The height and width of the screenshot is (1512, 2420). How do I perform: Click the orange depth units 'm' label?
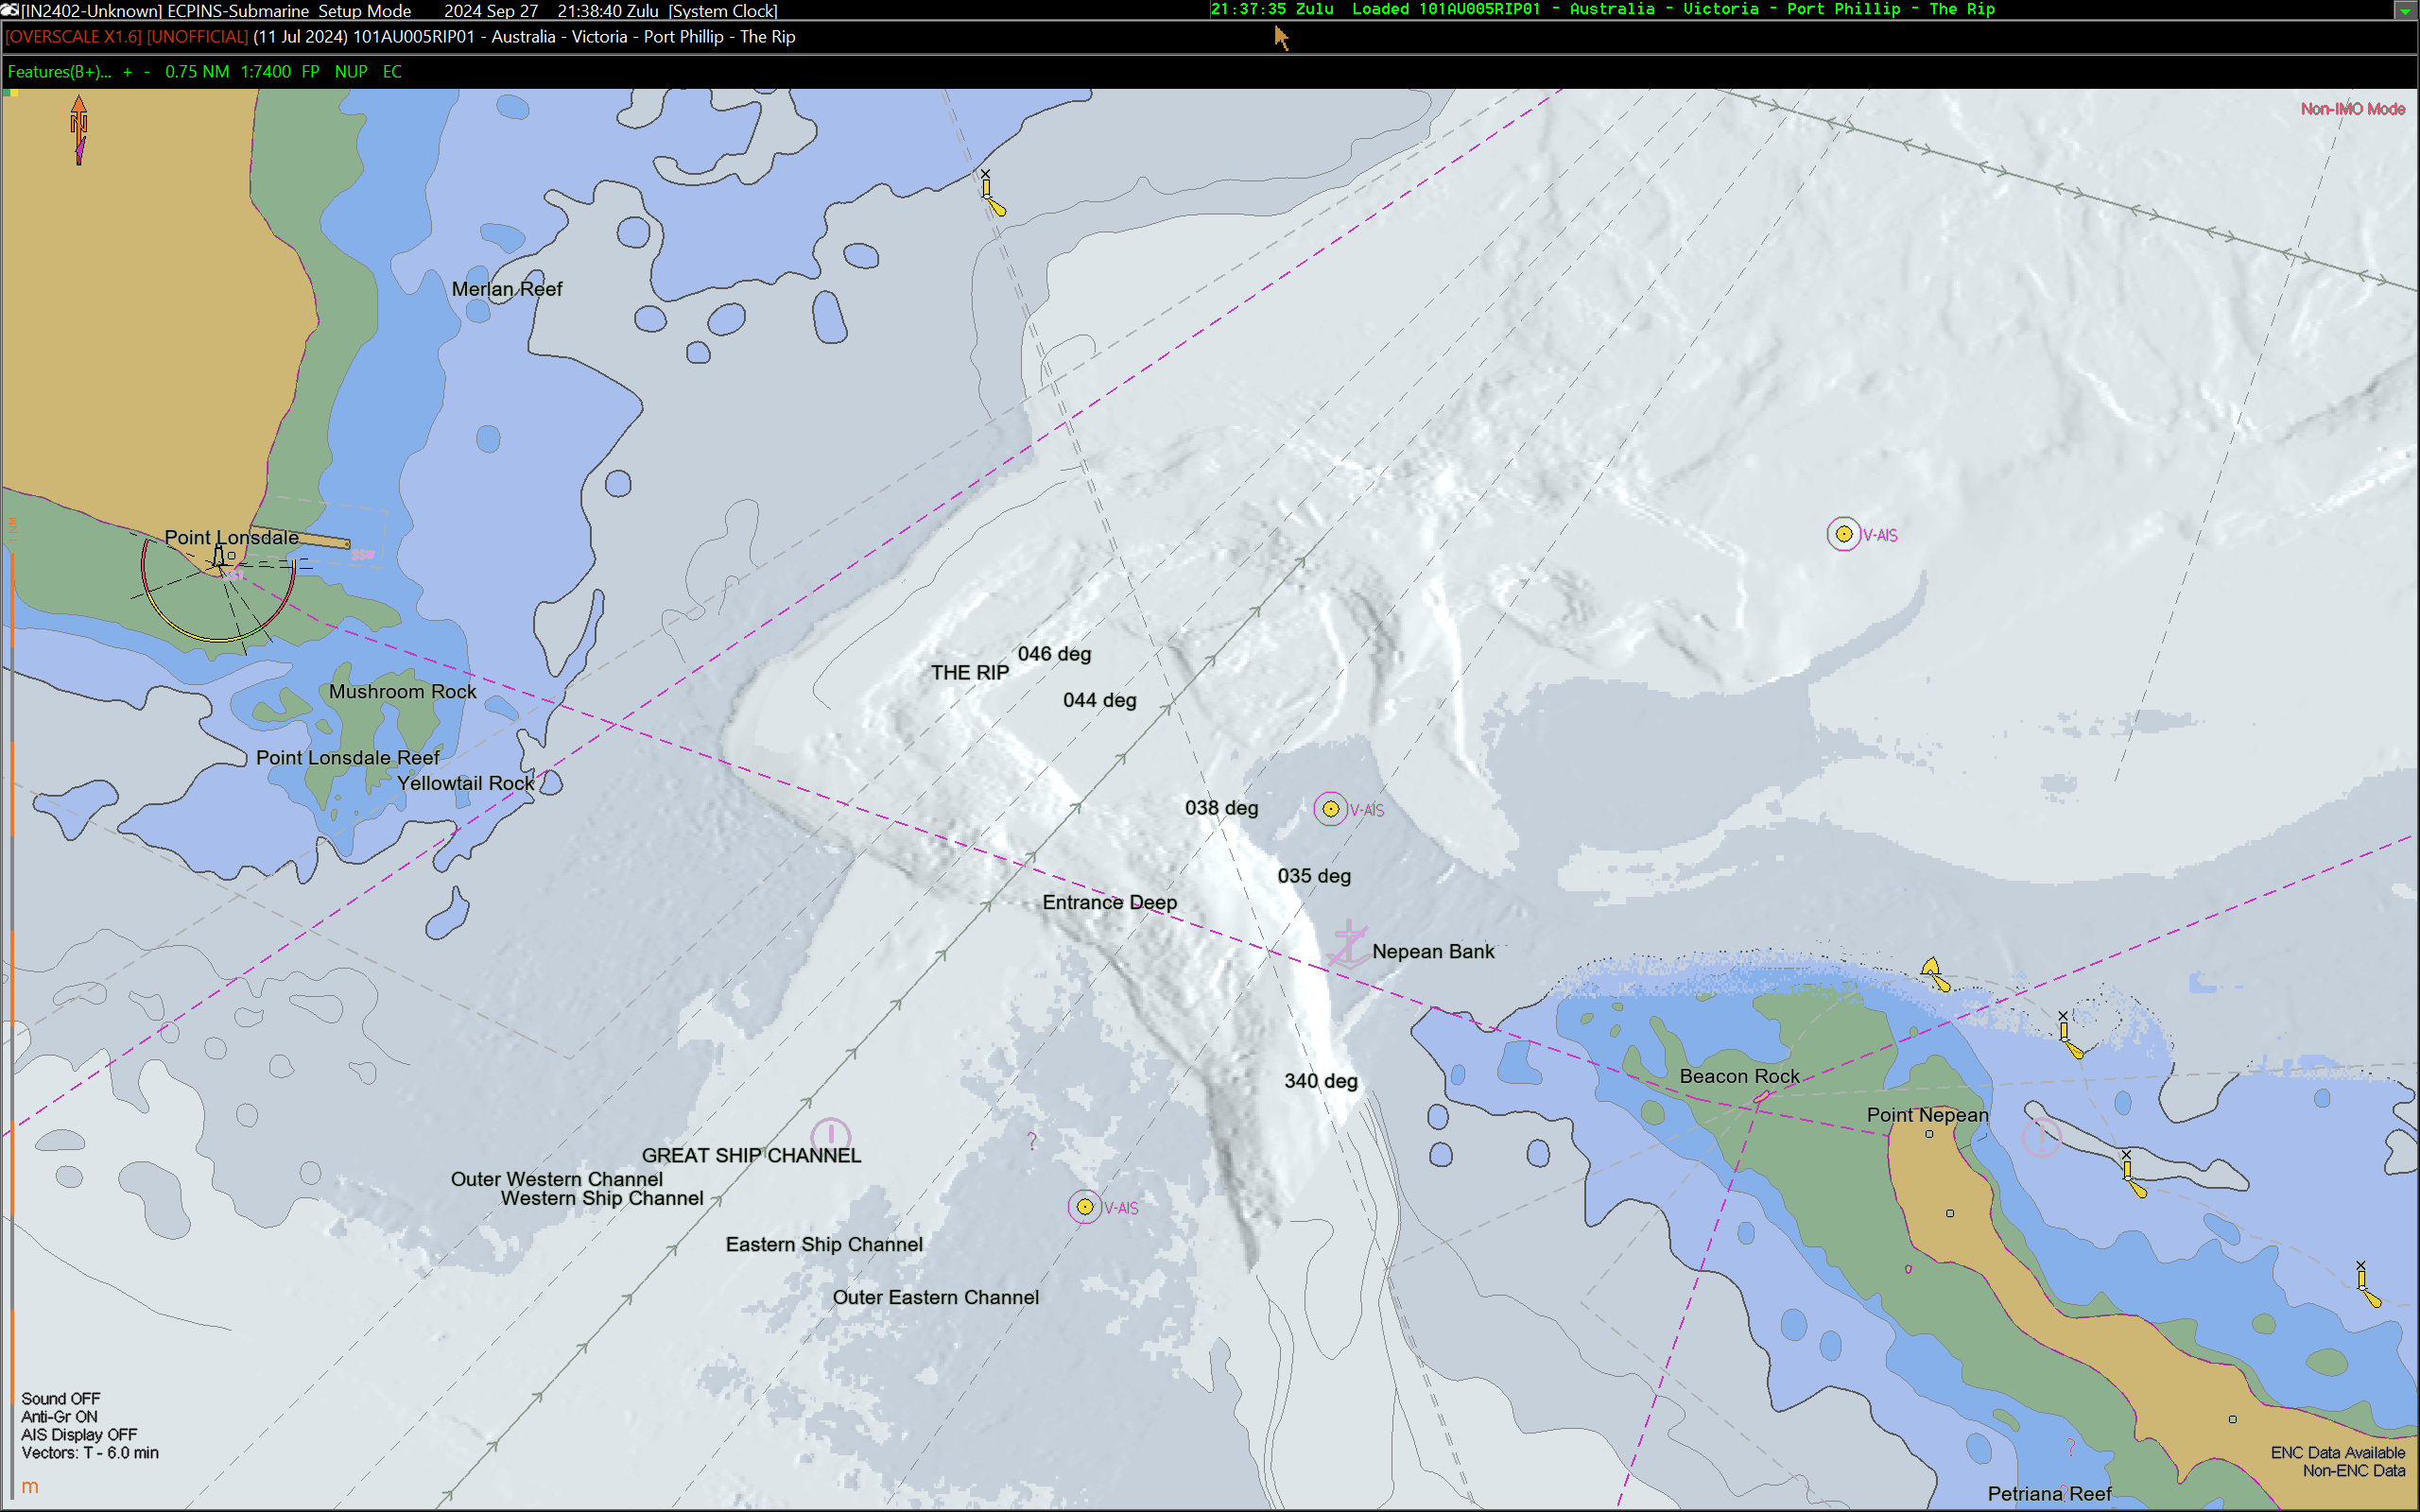coord(30,1487)
